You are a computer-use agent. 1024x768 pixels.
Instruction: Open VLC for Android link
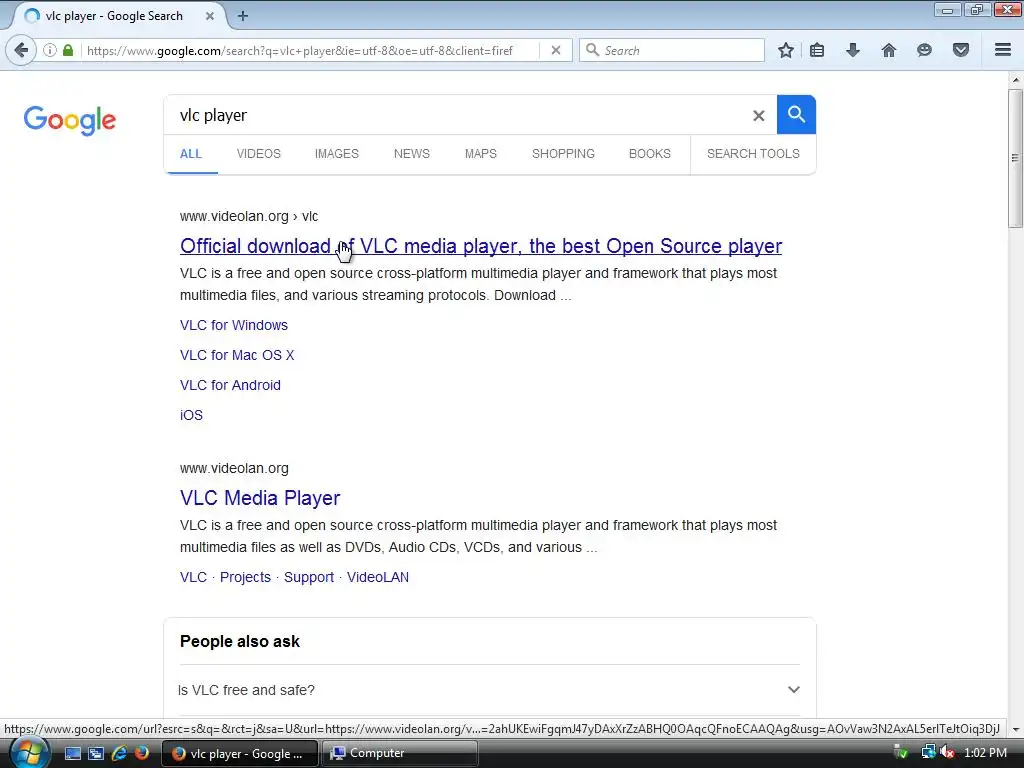pyautogui.click(x=231, y=385)
